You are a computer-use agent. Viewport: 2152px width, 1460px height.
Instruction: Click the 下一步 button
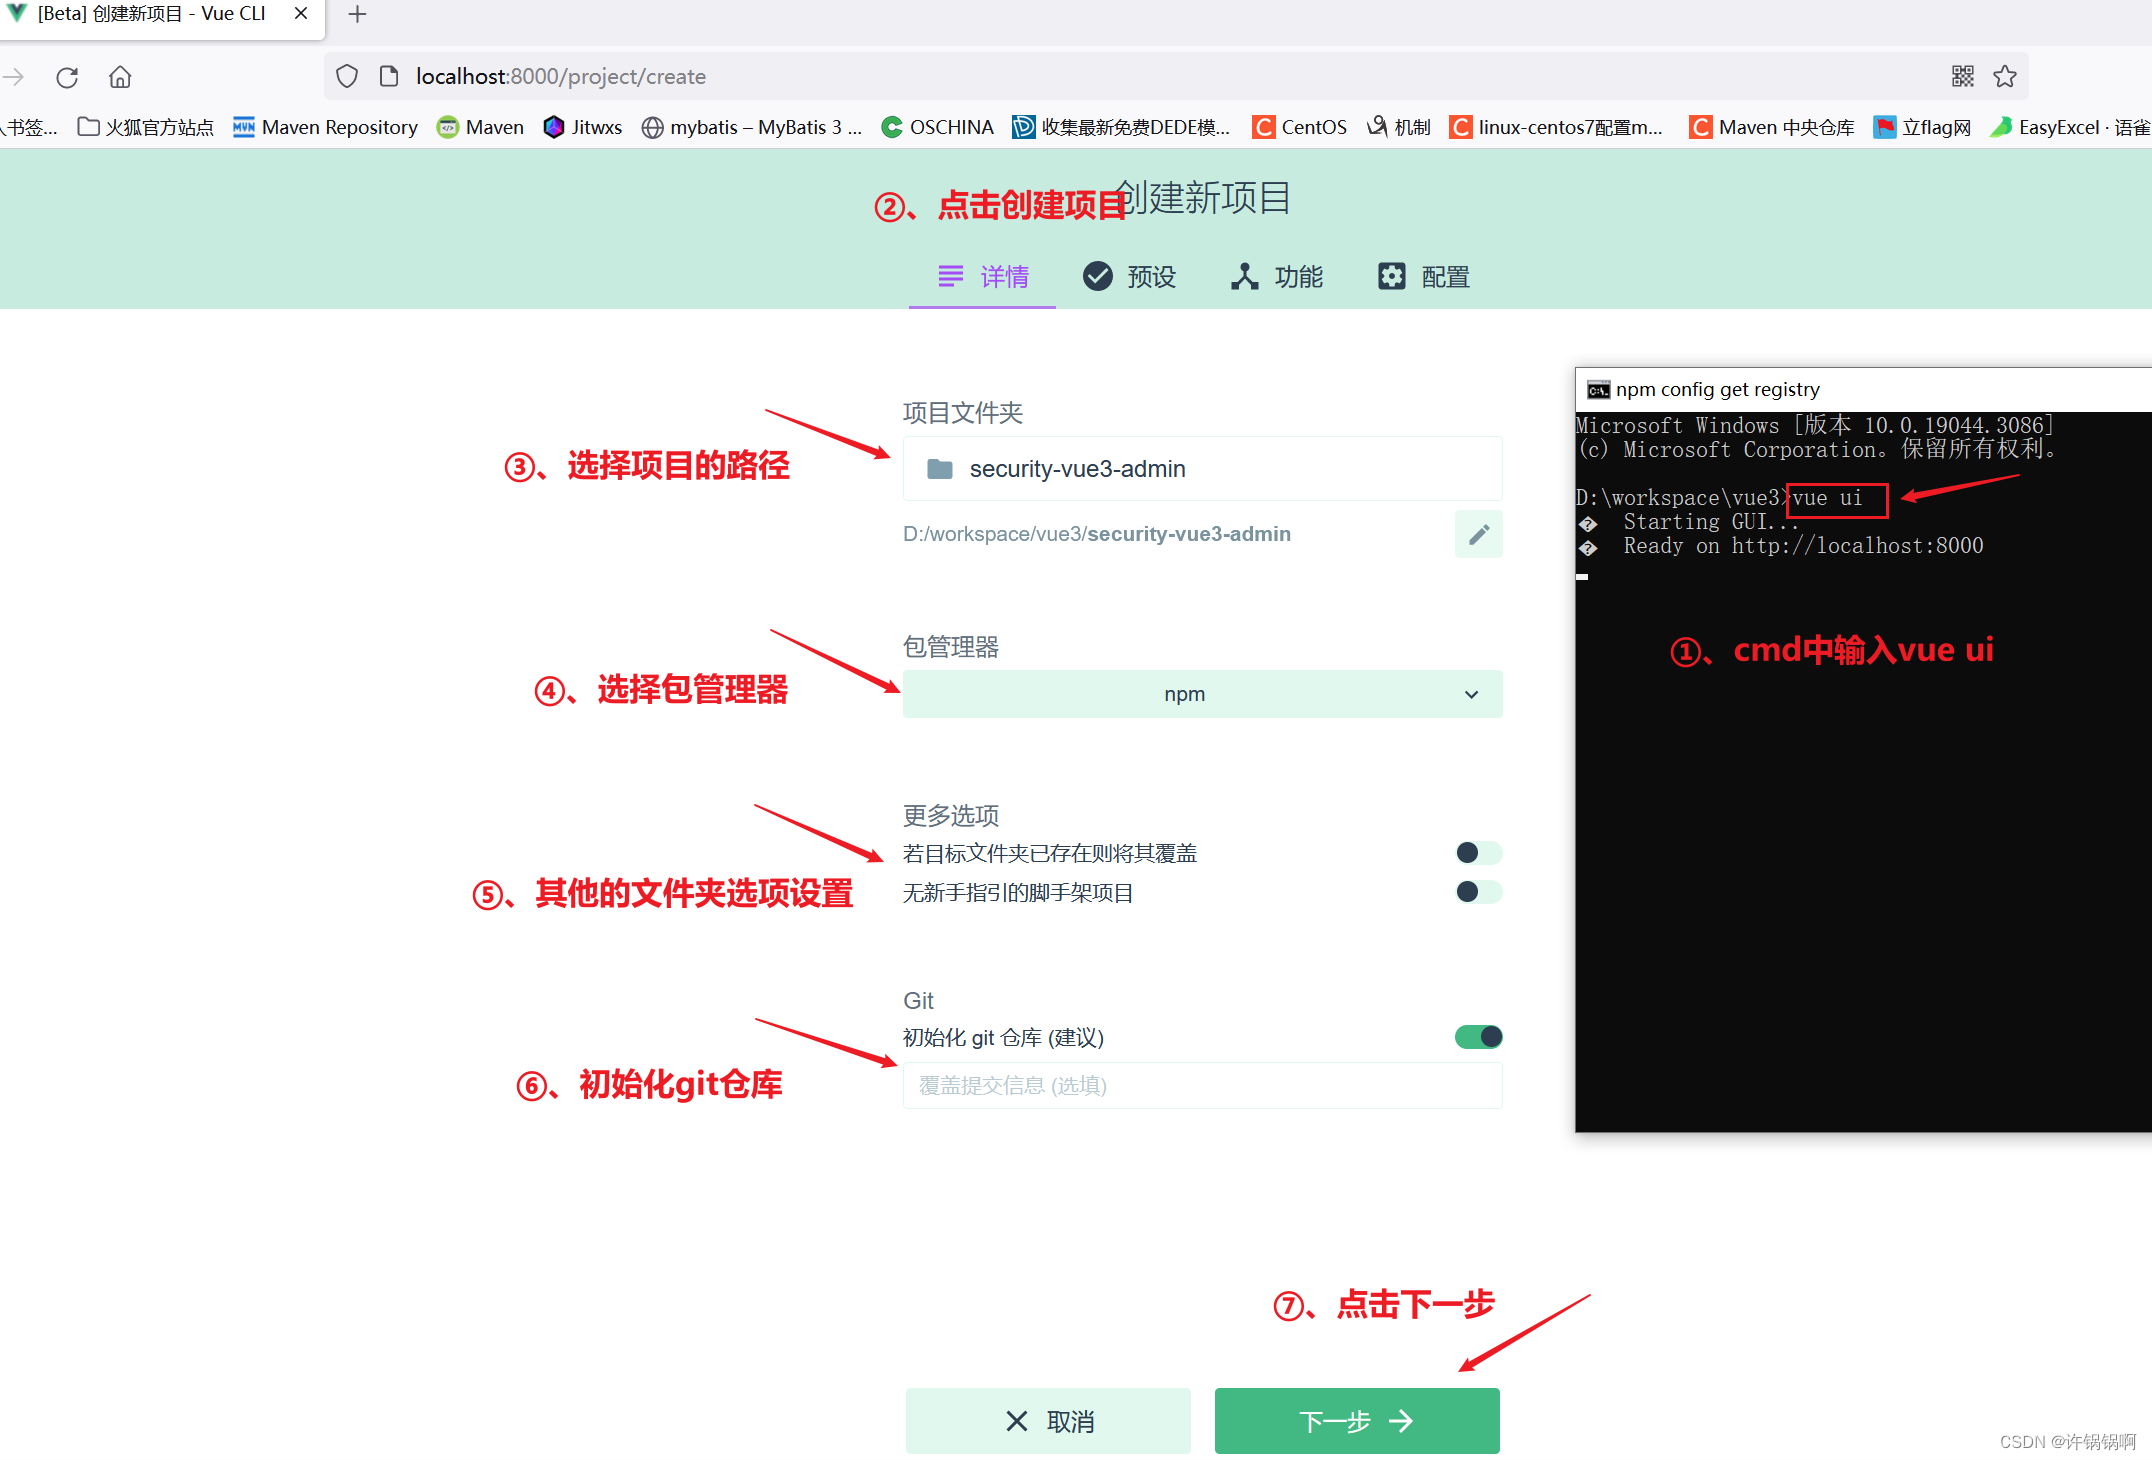[x=1356, y=1420]
